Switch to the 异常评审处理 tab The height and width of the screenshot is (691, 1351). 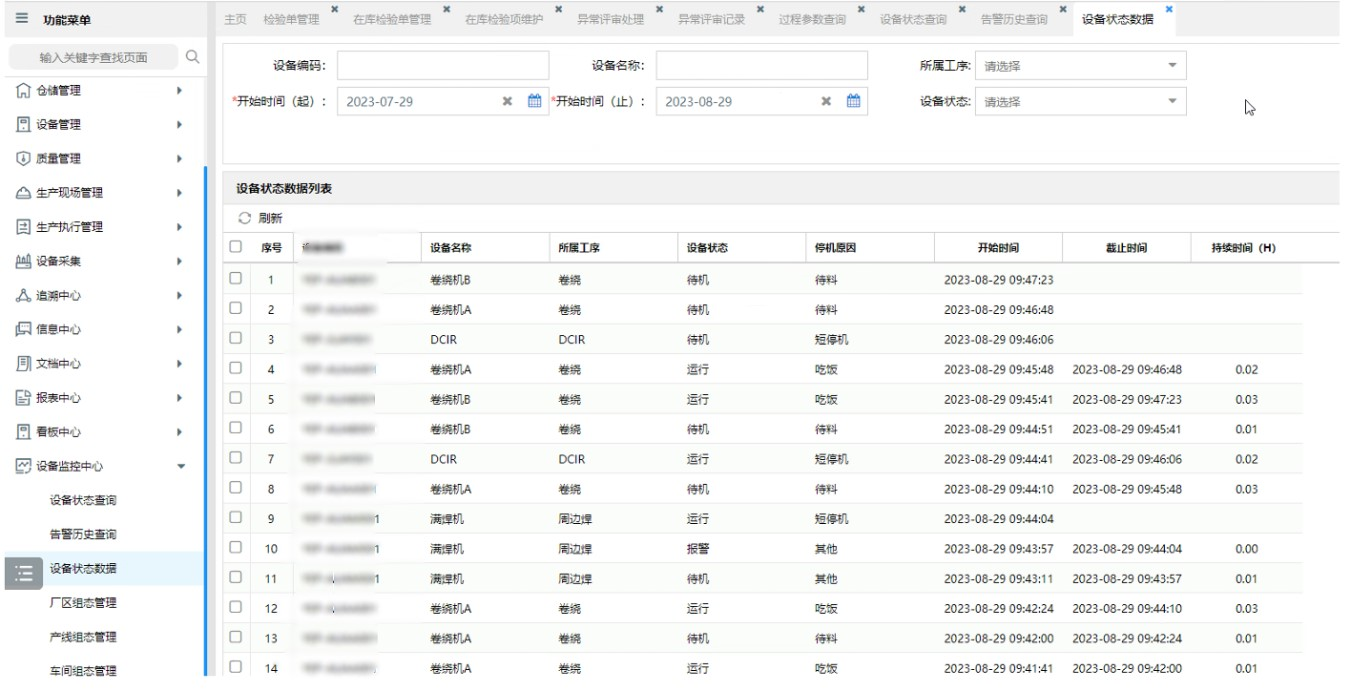(610, 20)
